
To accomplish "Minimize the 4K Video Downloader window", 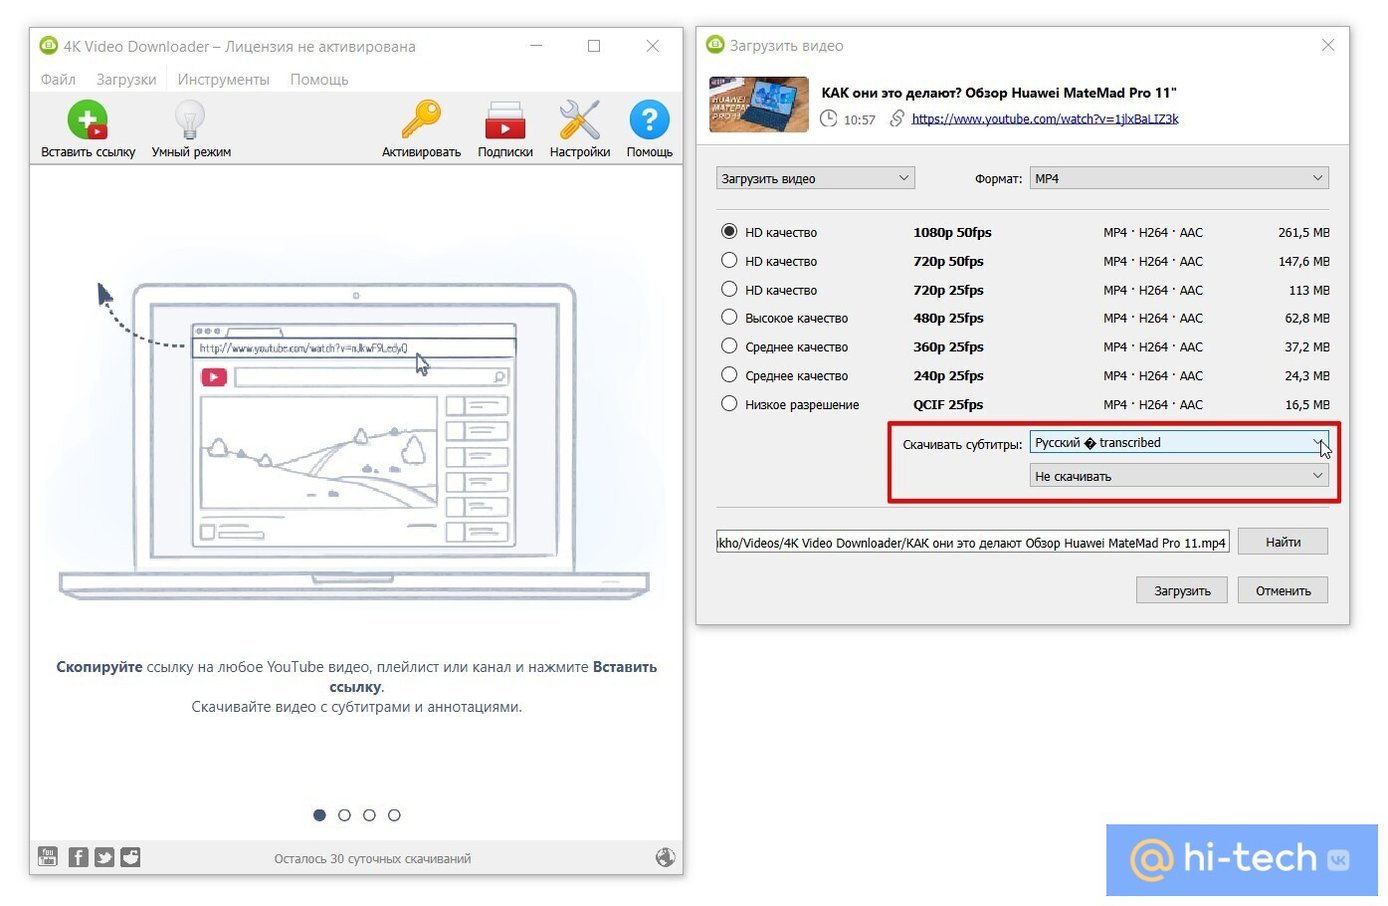I will 536,46.
